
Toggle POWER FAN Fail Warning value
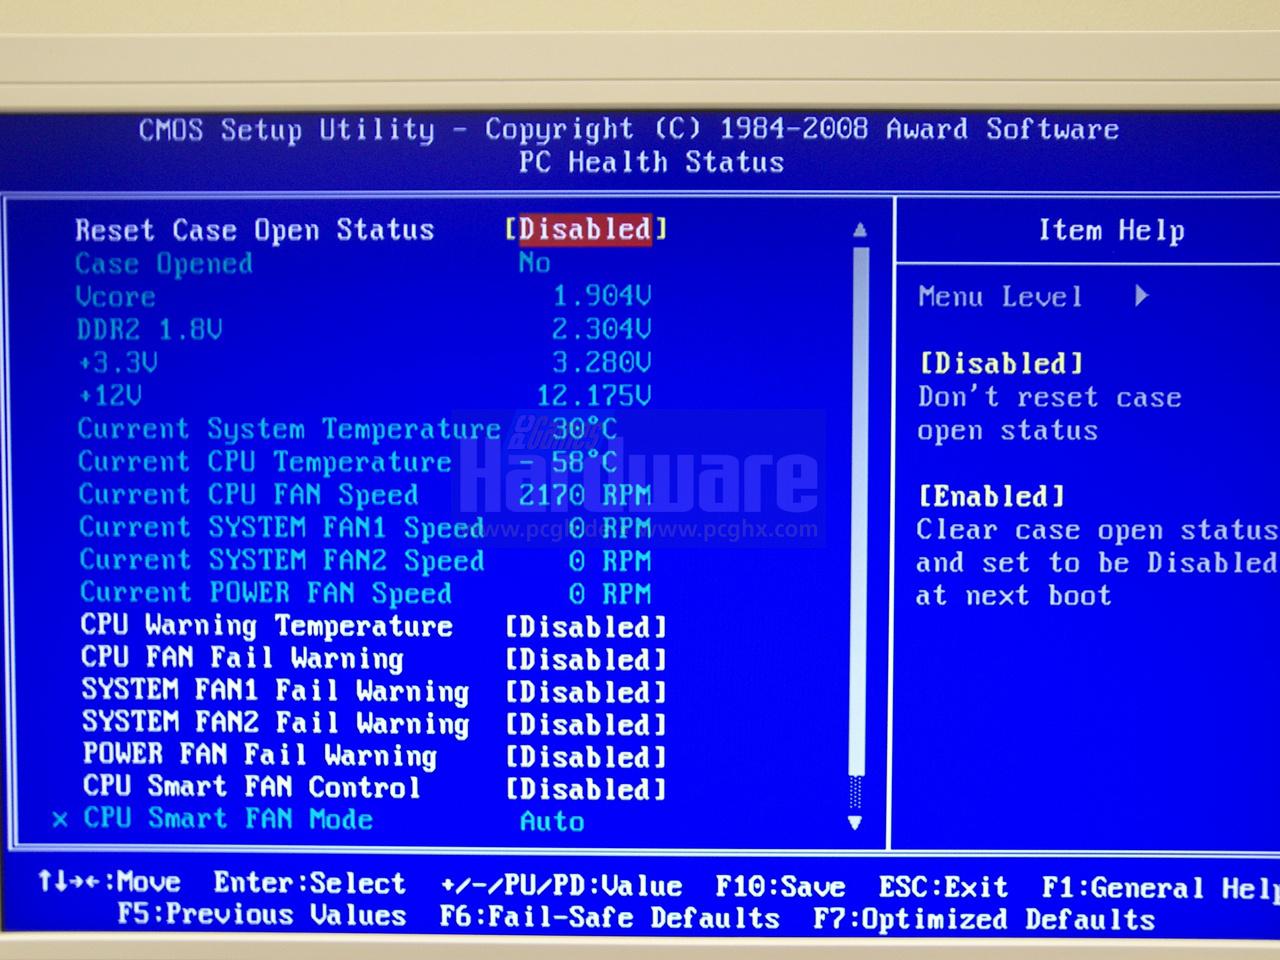pyautogui.click(x=586, y=757)
